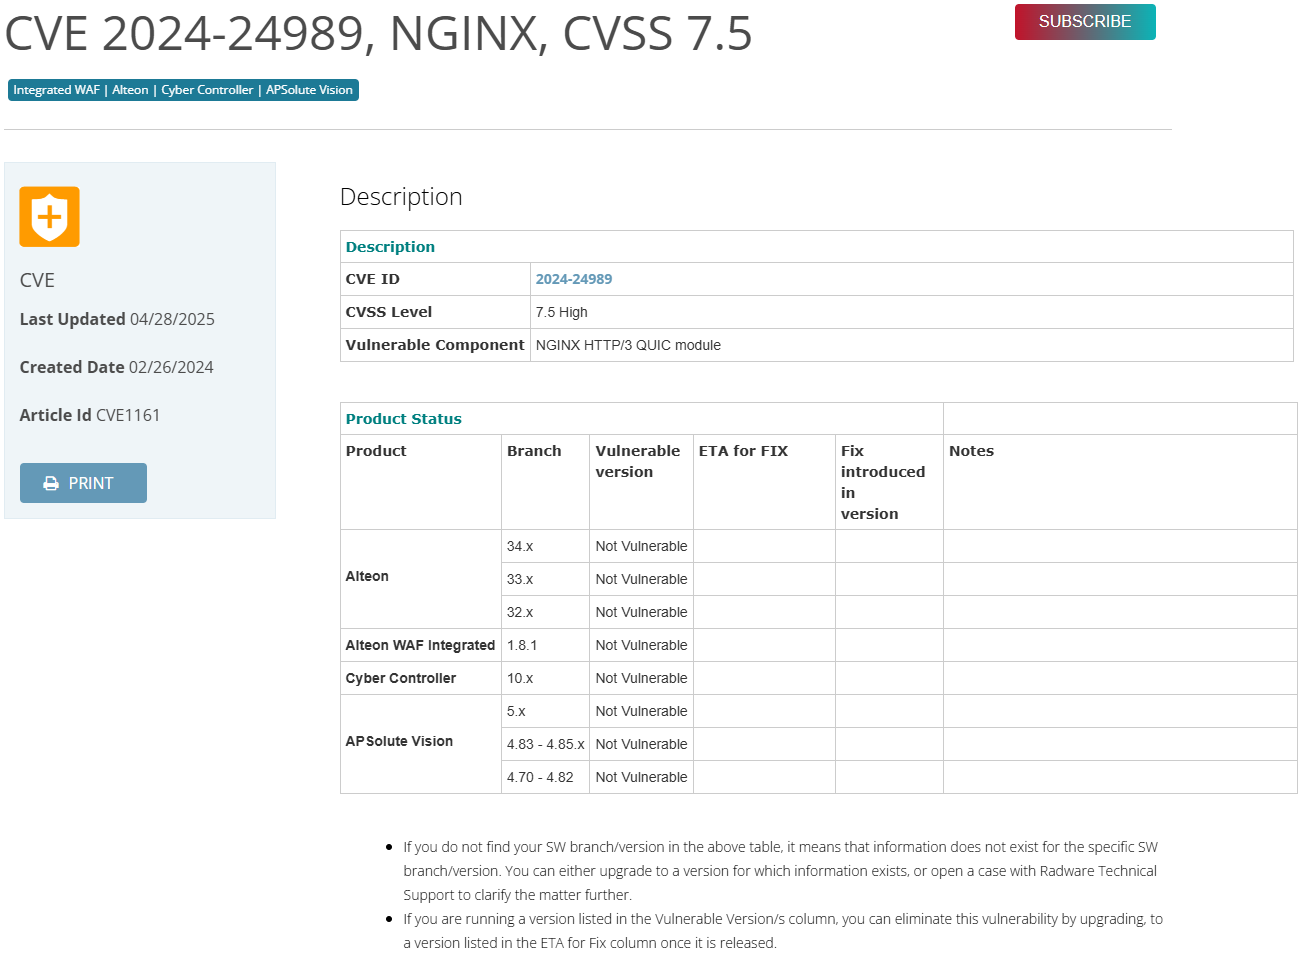
Task: Select the 7.5 High CVSS value
Action: pyautogui.click(x=562, y=312)
